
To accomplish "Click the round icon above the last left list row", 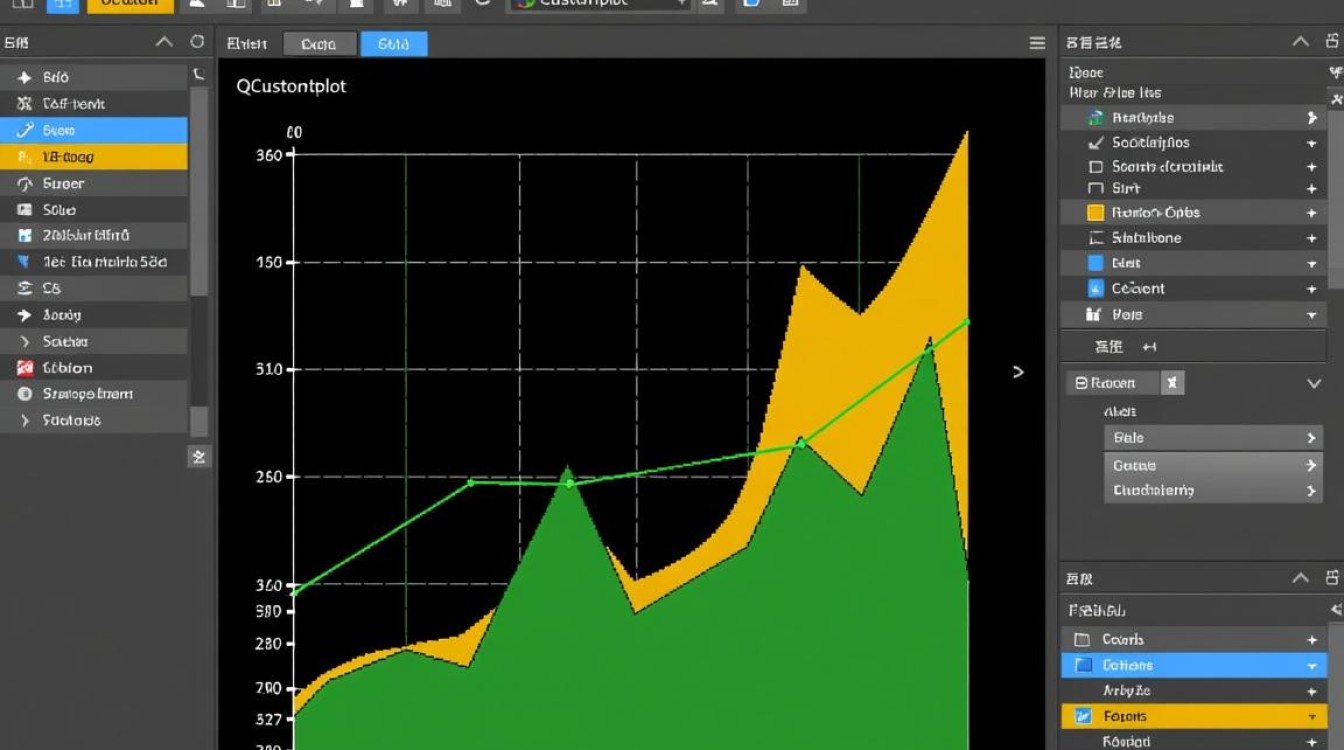I will click(x=25, y=394).
